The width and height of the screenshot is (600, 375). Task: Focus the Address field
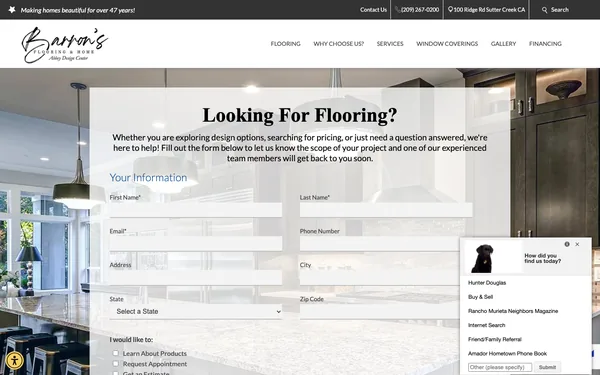[196, 277]
